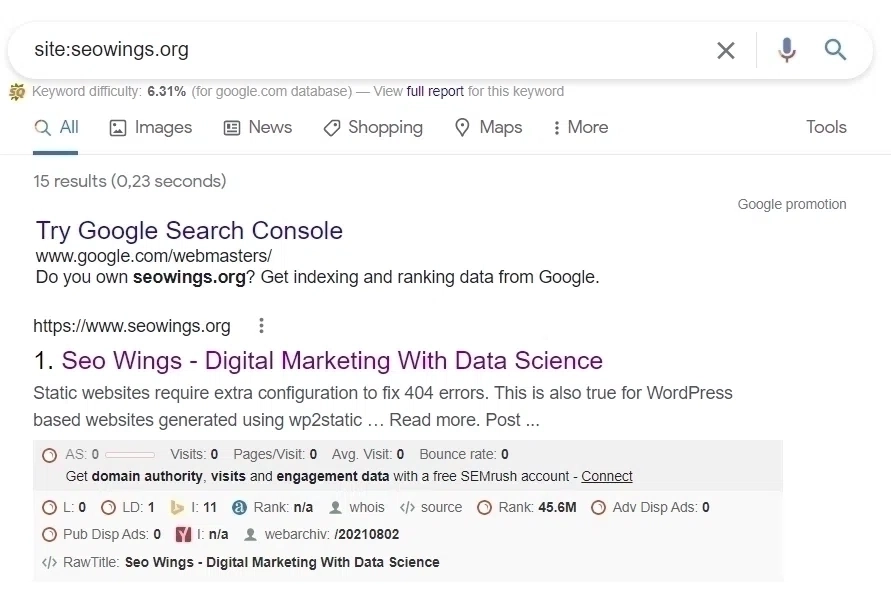Open the webarchiv snapshot /20210802
Screen dimensions: 891x599
coord(366,534)
